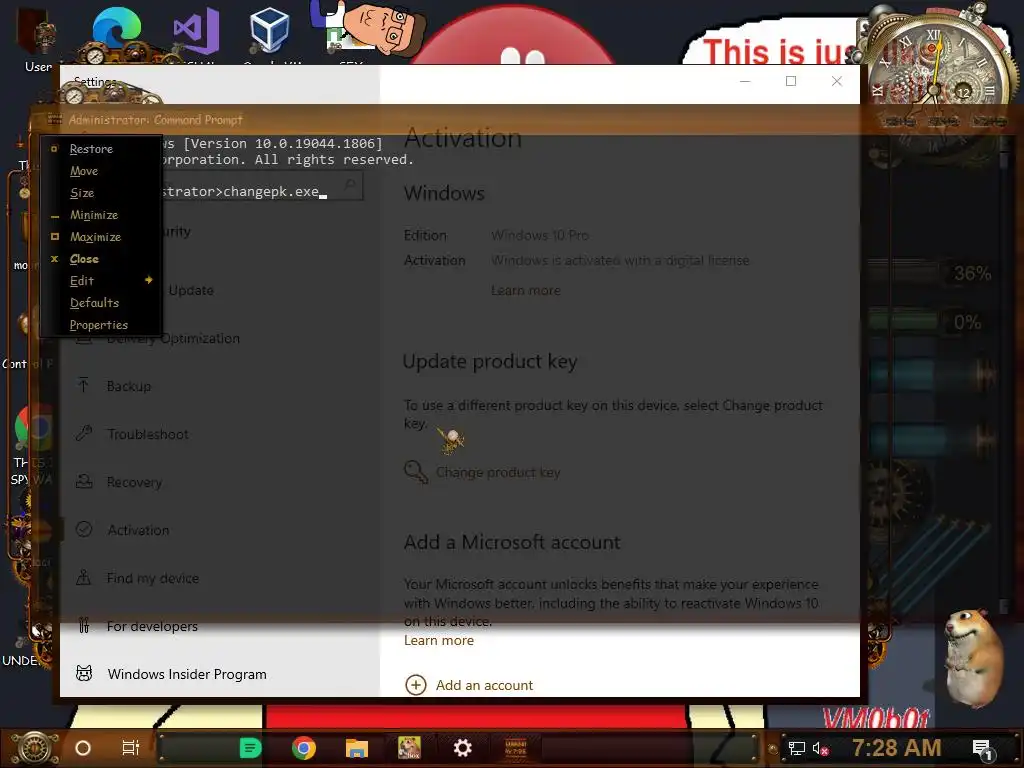The height and width of the screenshot is (768, 1024).
Task: Open Microsoft Edge from the desktop
Action: [x=117, y=29]
